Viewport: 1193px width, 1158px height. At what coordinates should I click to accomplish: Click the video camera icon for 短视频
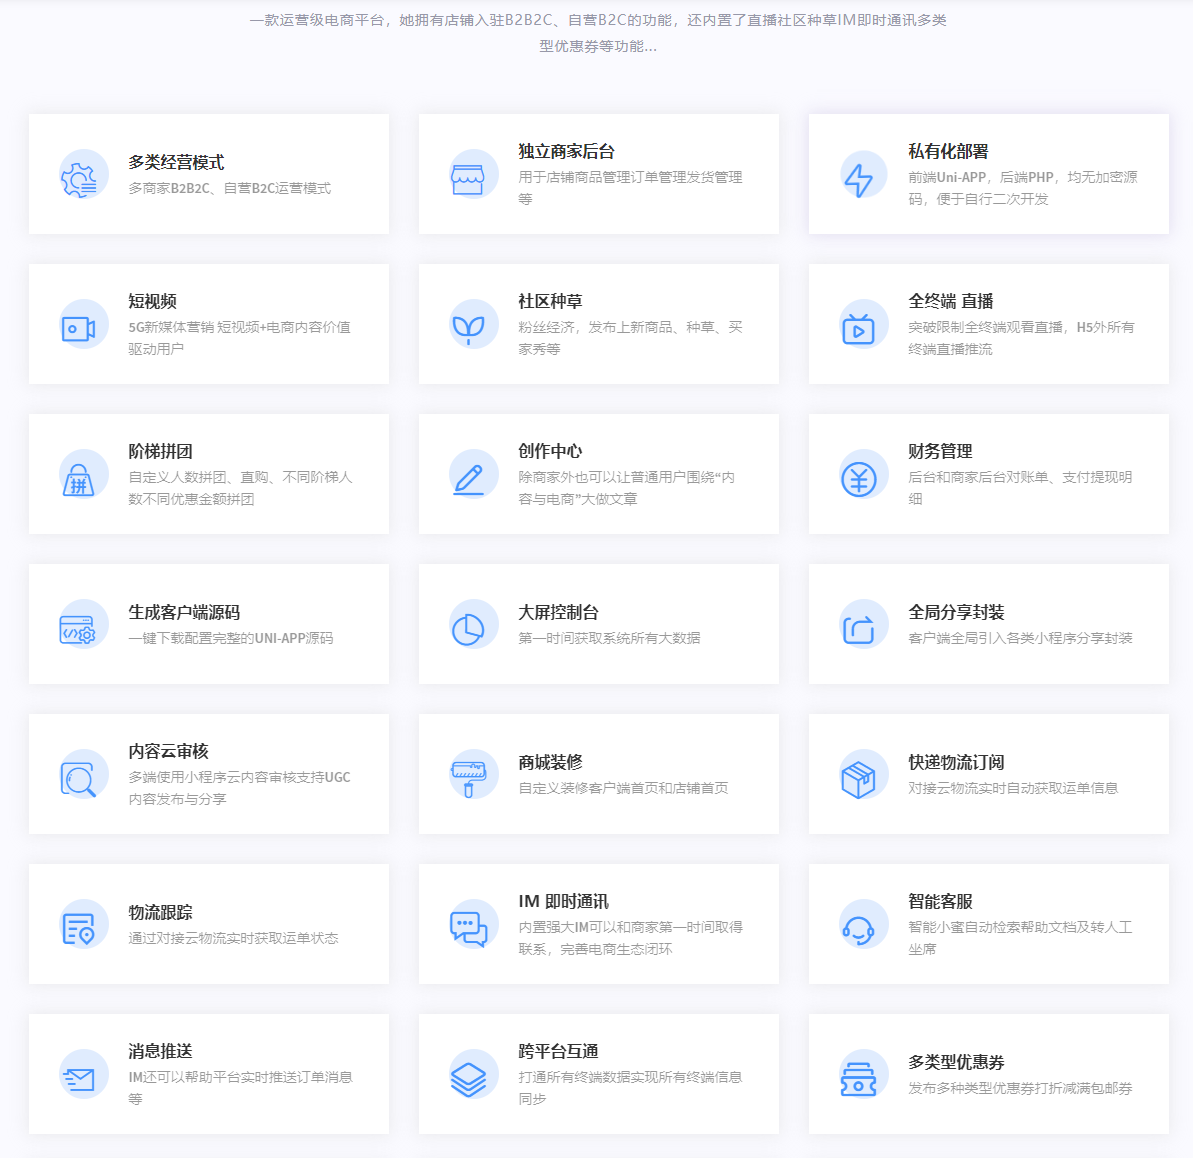click(80, 327)
